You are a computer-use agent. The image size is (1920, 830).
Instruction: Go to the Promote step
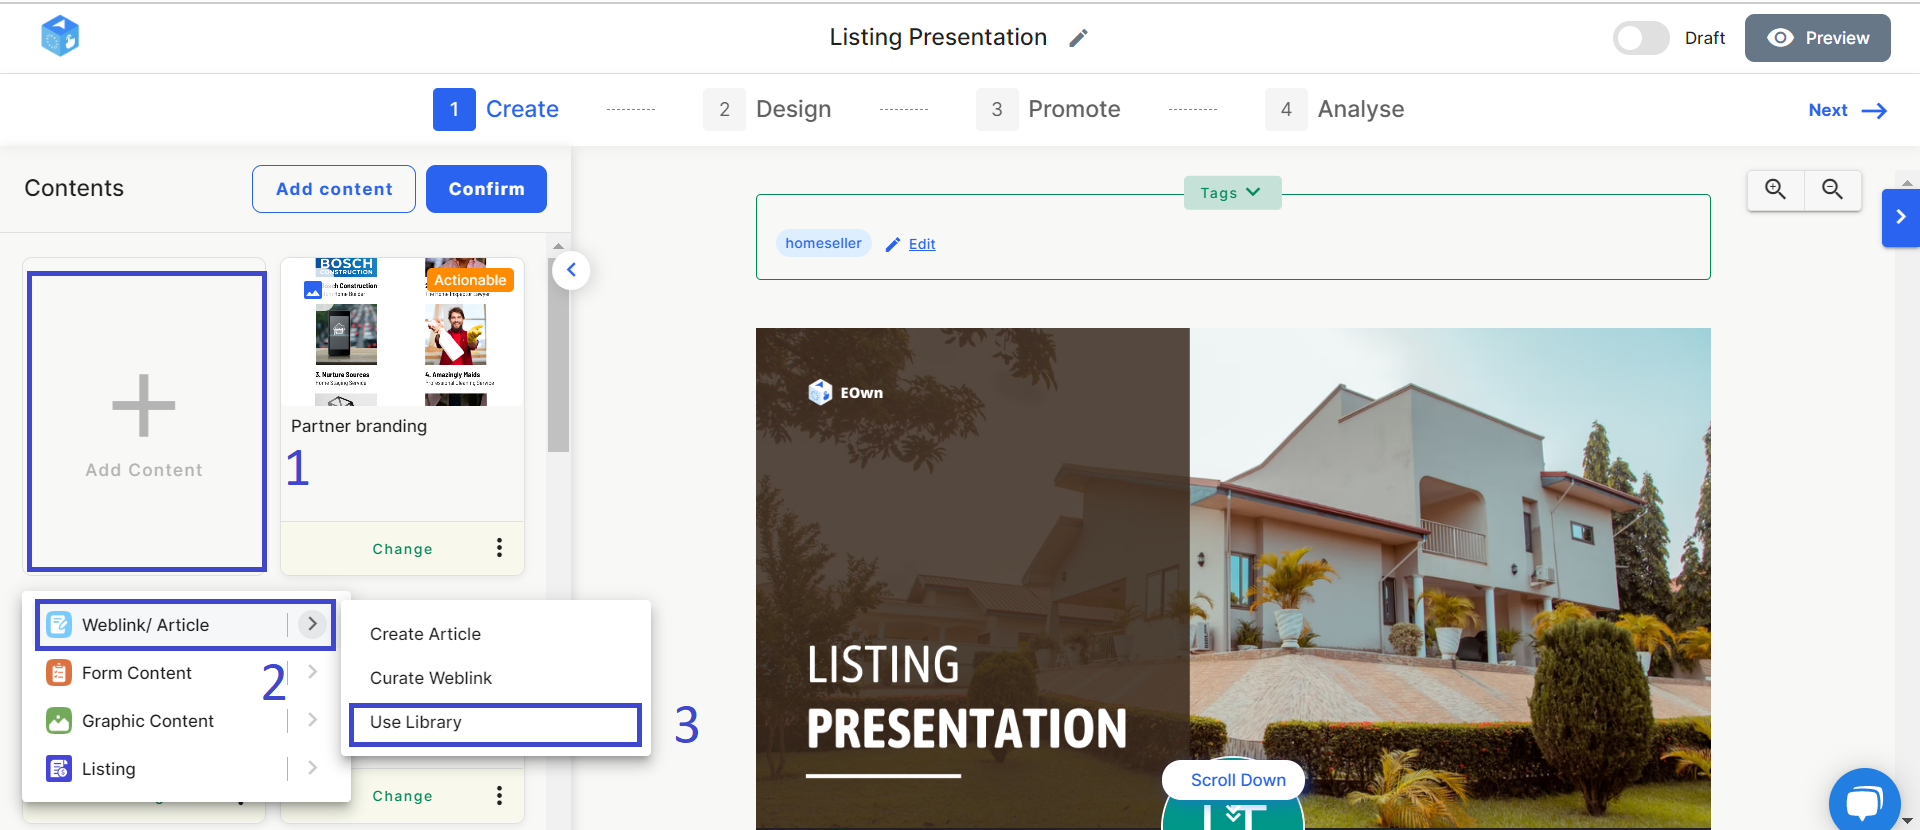pyautogui.click(x=1048, y=109)
